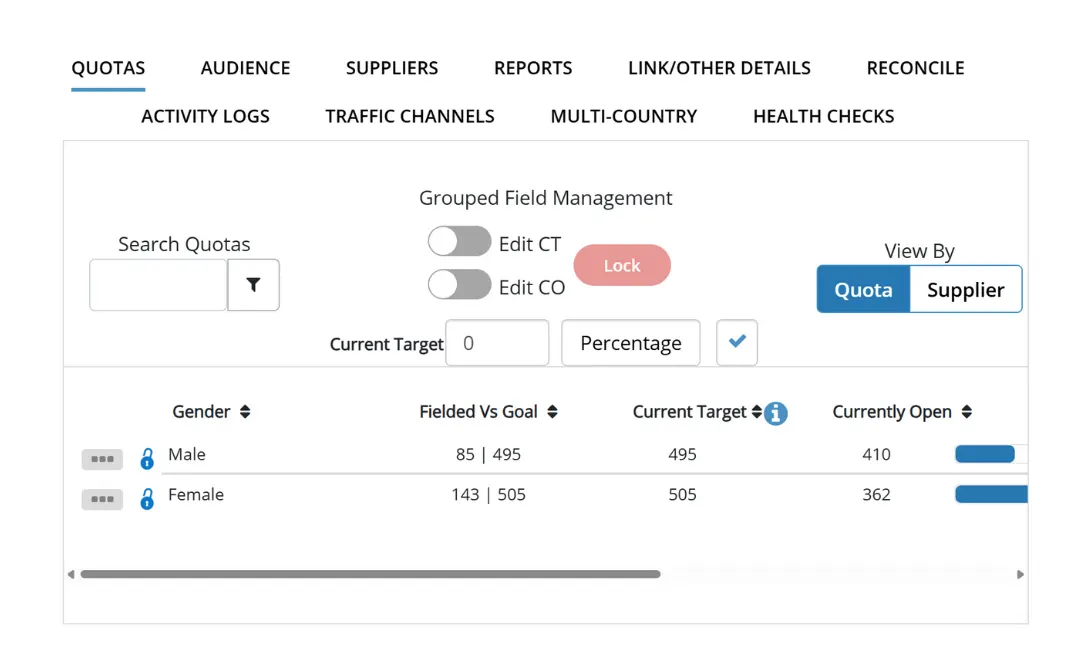
Task: Enable the Edit CT toggle
Action: click(x=459, y=243)
